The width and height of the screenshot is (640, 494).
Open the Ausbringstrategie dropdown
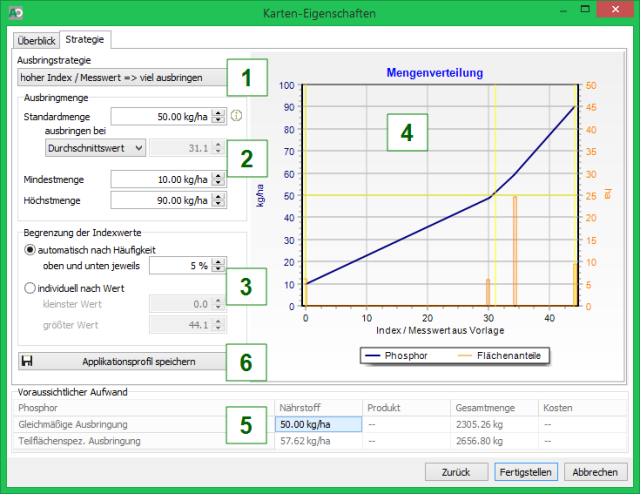click(121, 77)
